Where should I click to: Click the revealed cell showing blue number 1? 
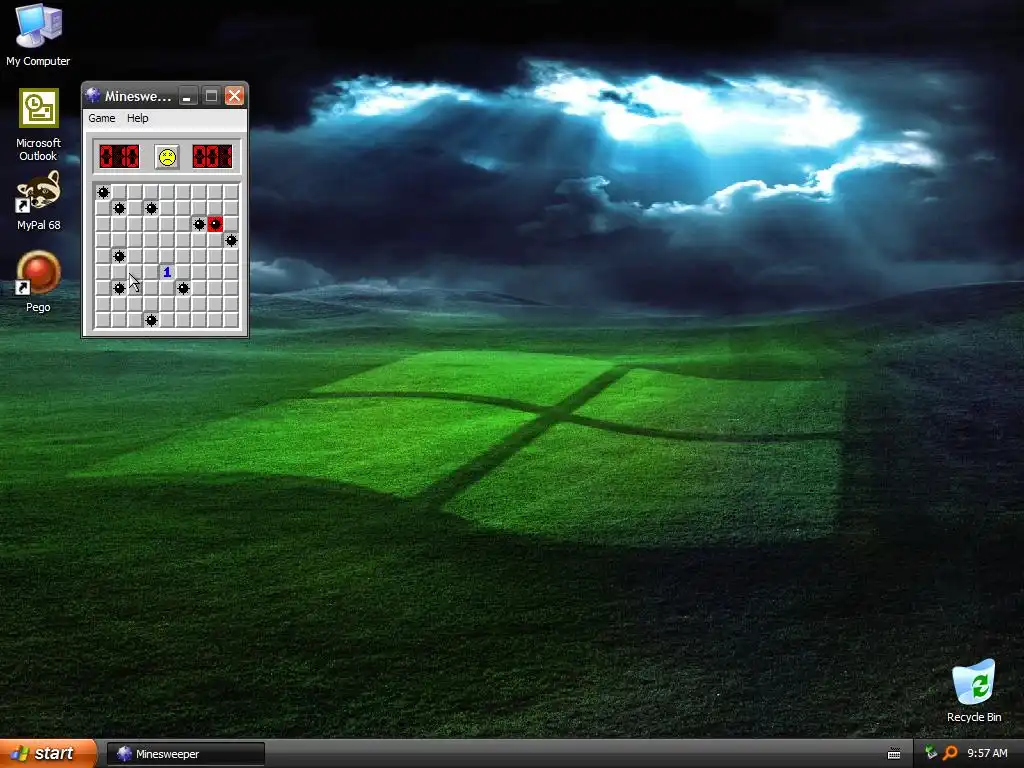[x=167, y=272]
